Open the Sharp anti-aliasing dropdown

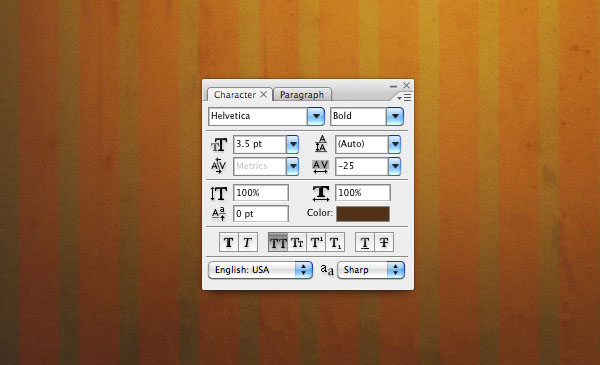point(371,270)
